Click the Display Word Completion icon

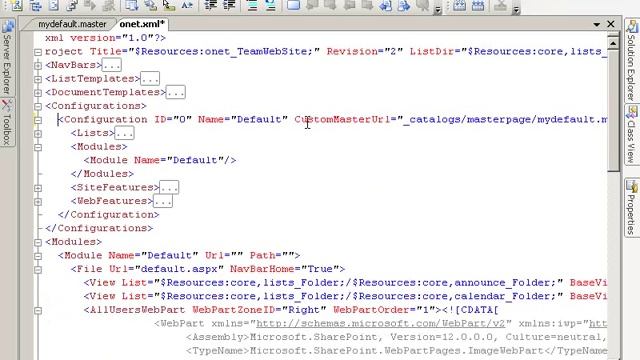(187, 5)
